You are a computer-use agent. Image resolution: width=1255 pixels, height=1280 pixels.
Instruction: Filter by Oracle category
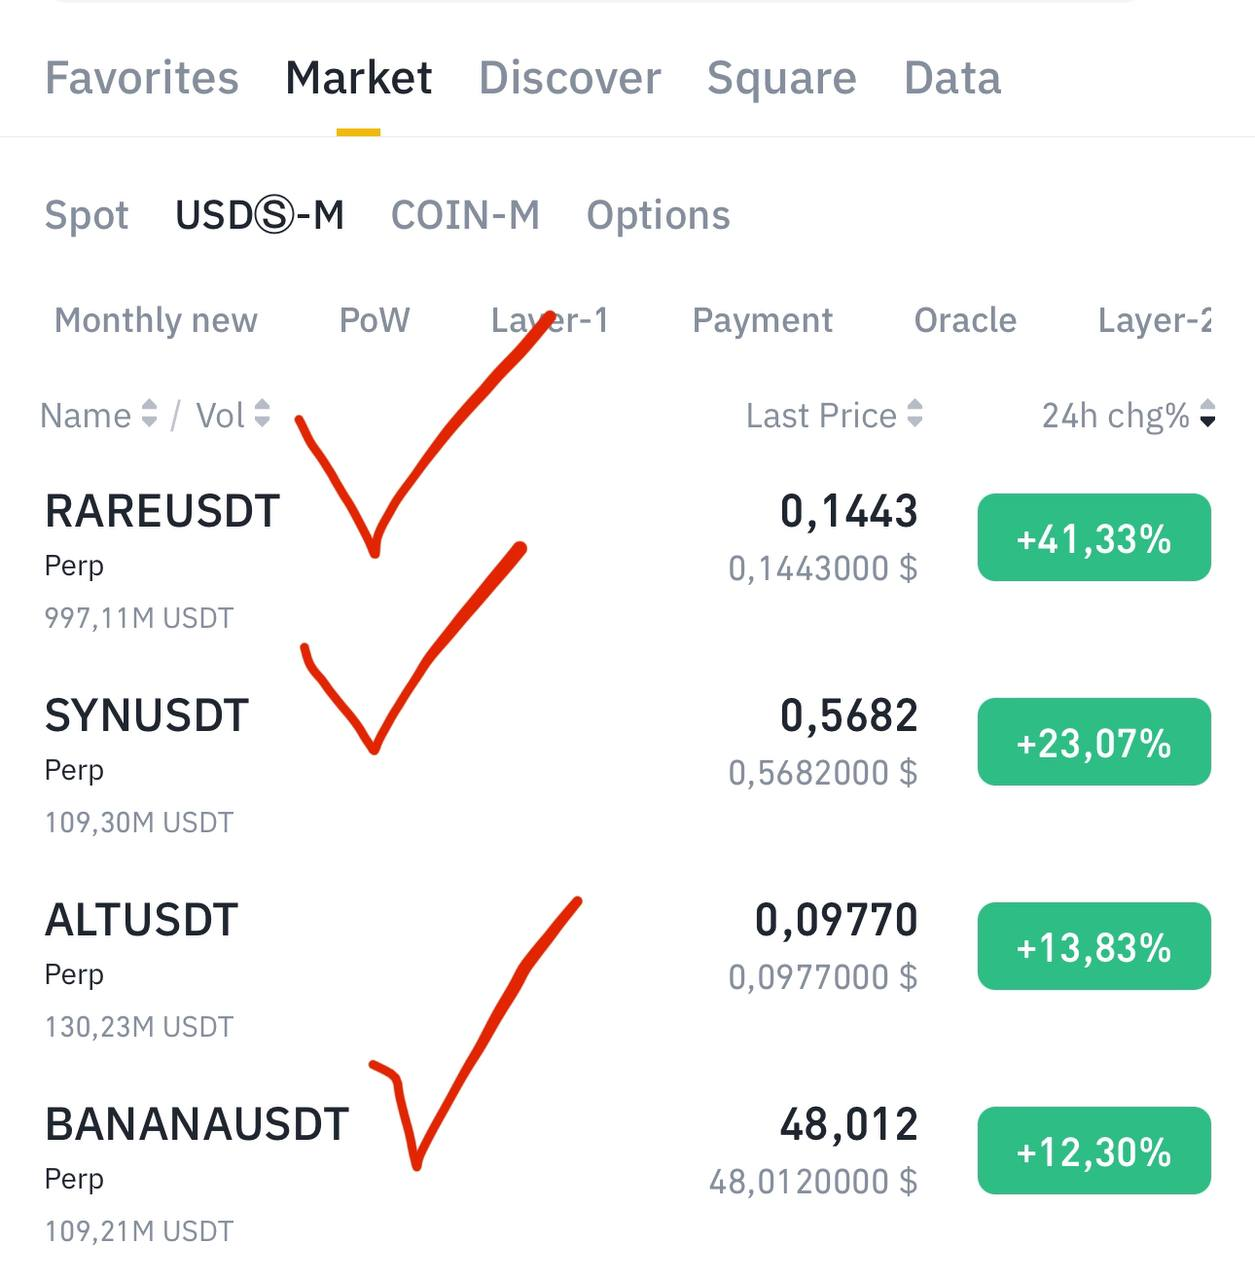click(x=965, y=320)
